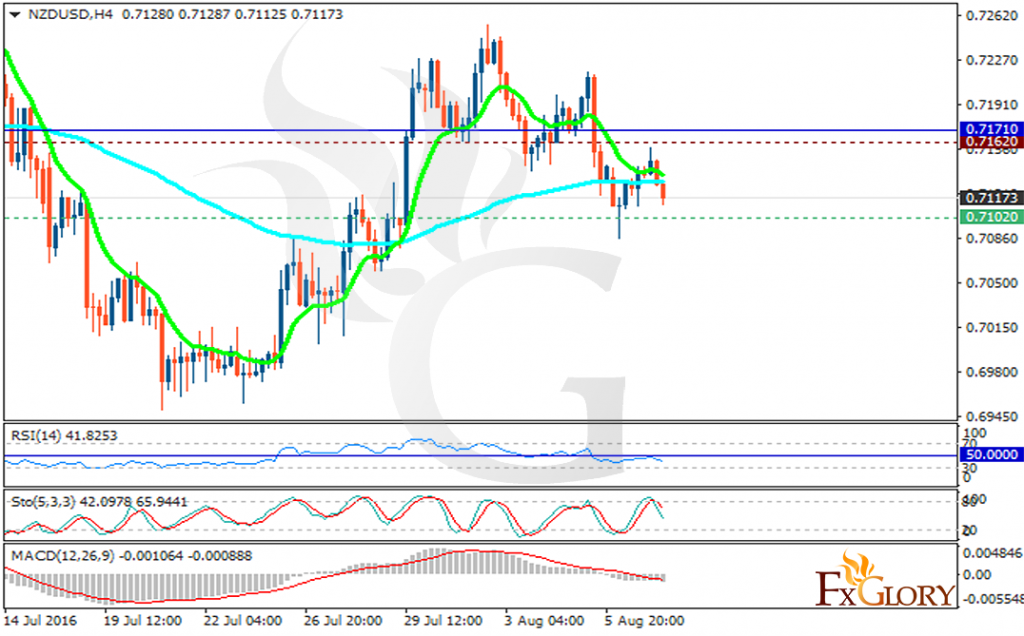Click the 0.70150 price scale value

tap(992, 327)
